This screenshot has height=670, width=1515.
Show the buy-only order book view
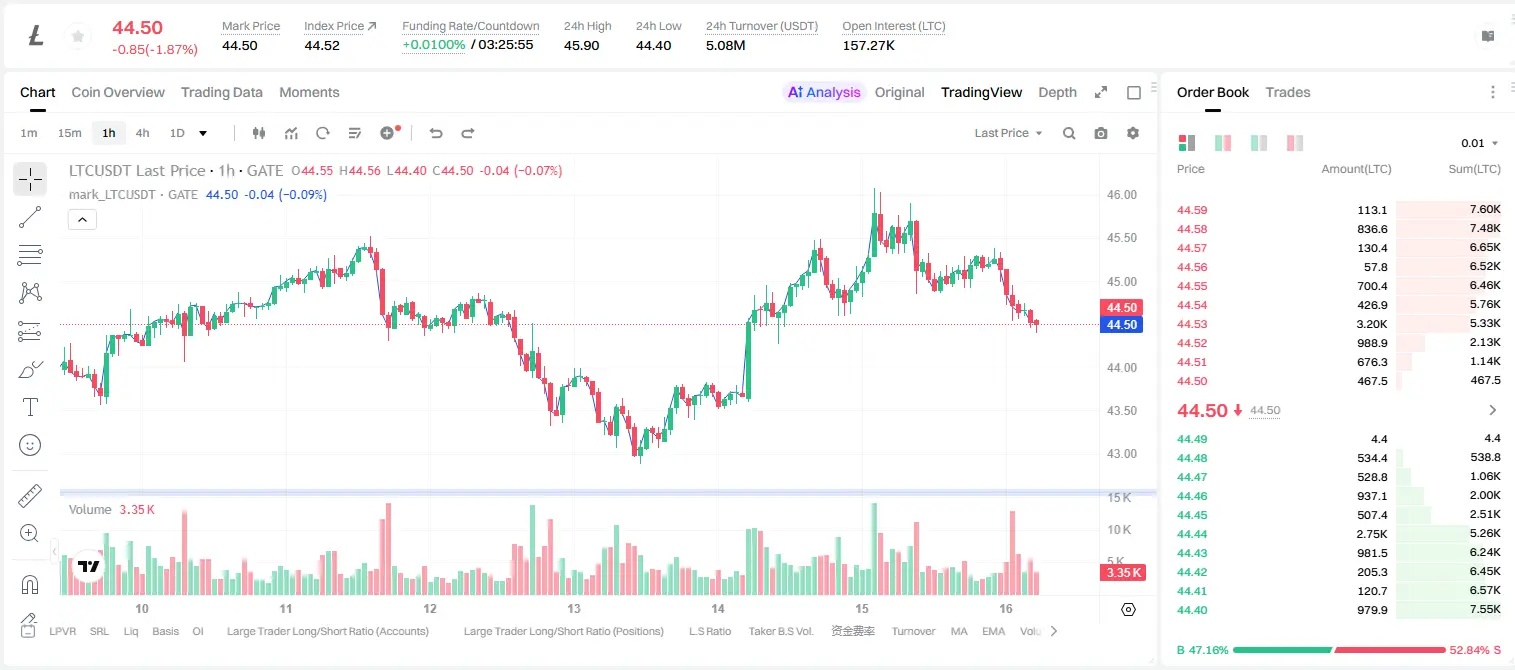[x=1259, y=143]
